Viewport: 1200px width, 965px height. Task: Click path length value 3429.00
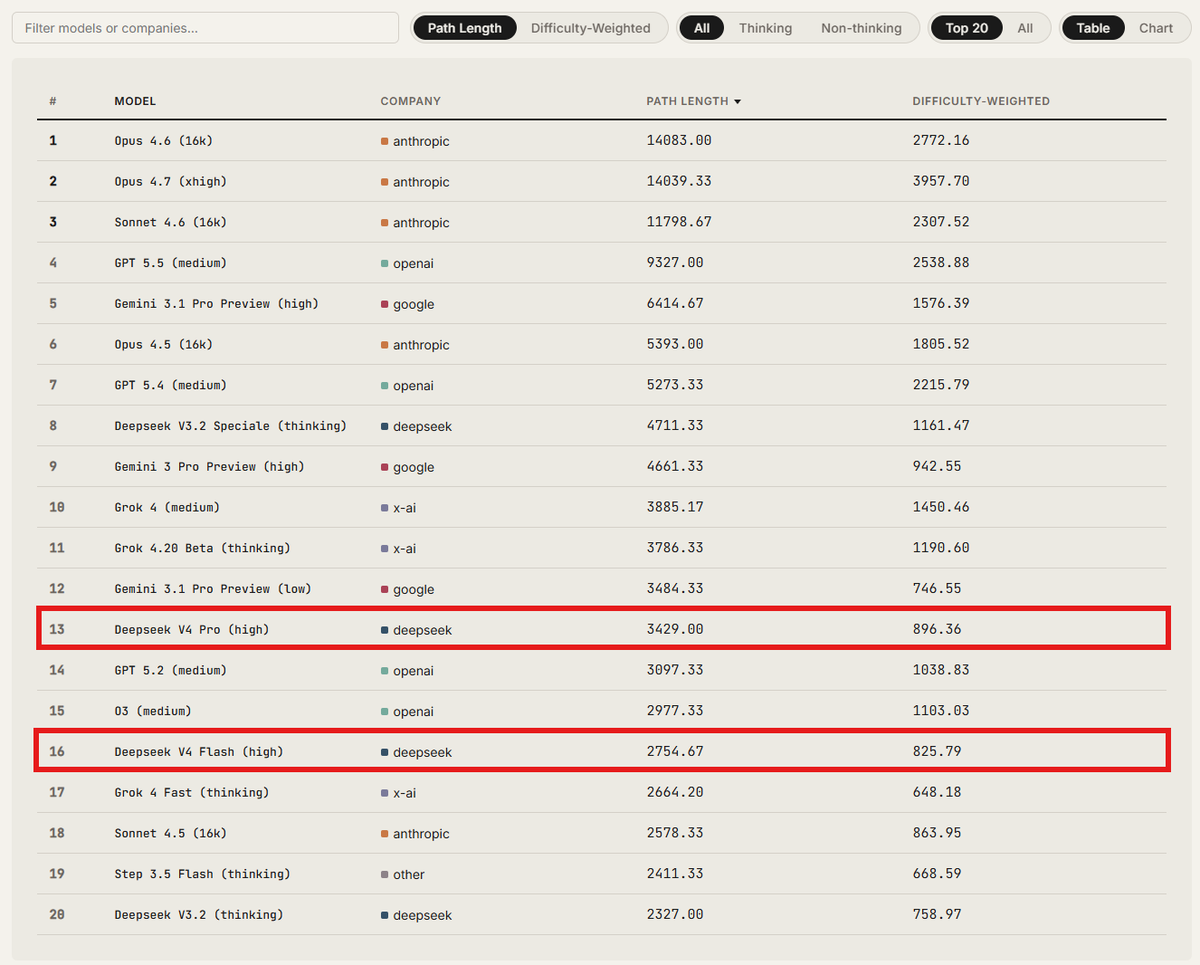(x=675, y=630)
